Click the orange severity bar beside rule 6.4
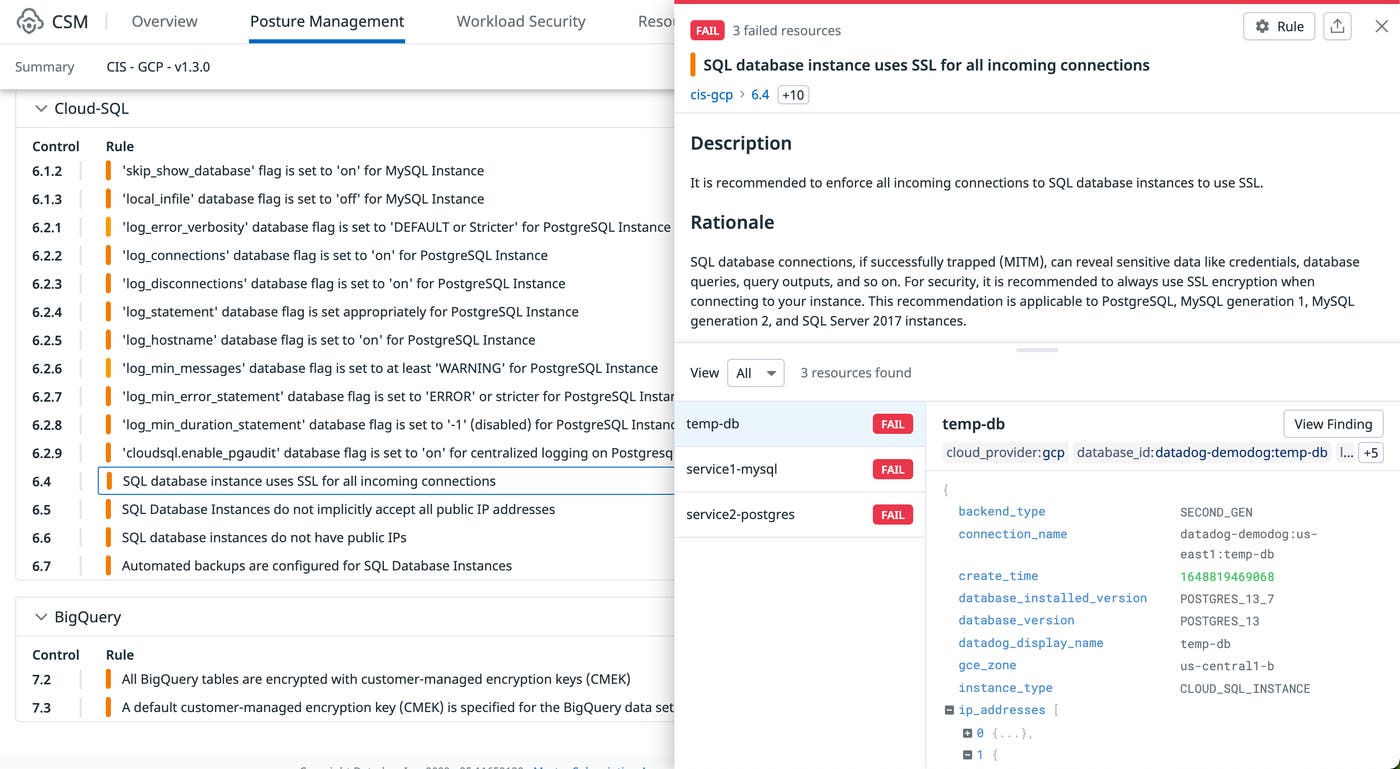Image resolution: width=1400 pixels, height=769 pixels. [107, 481]
